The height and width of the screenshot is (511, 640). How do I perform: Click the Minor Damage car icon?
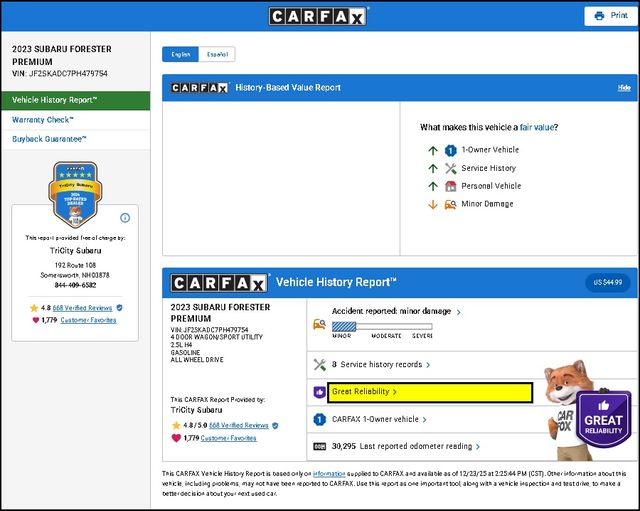pyautogui.click(x=451, y=204)
